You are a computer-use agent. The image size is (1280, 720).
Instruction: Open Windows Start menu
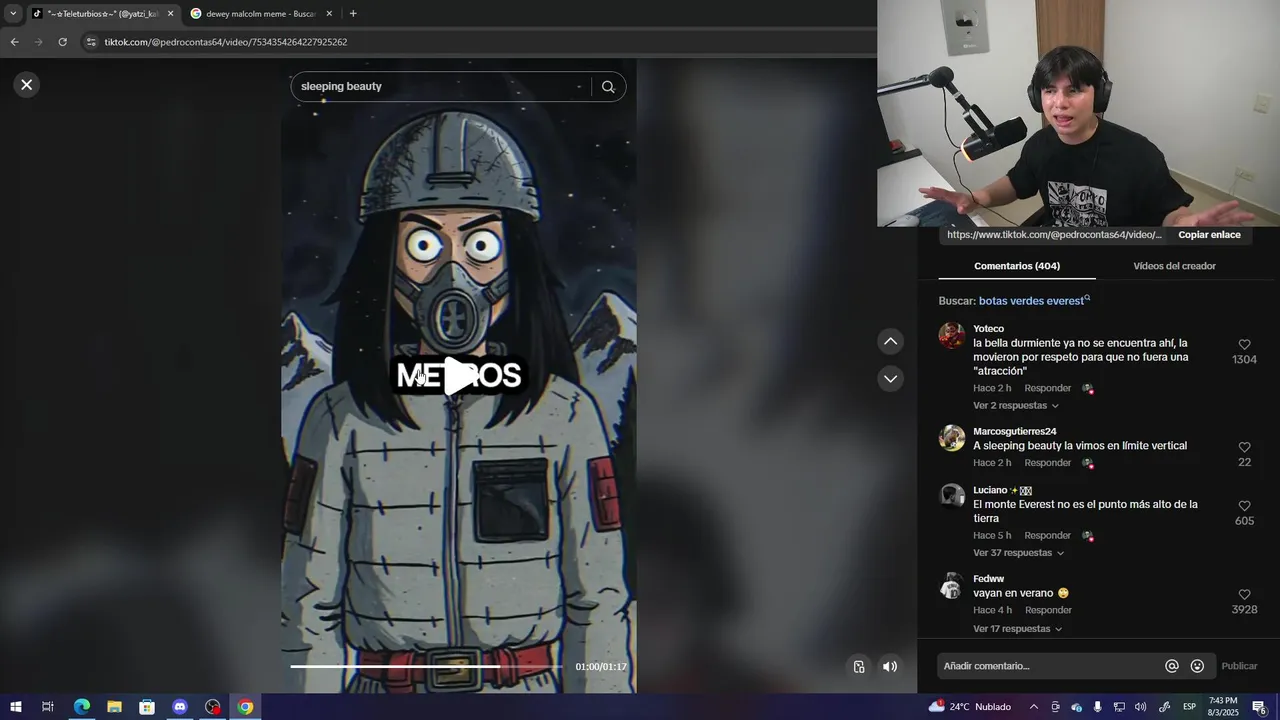point(15,707)
